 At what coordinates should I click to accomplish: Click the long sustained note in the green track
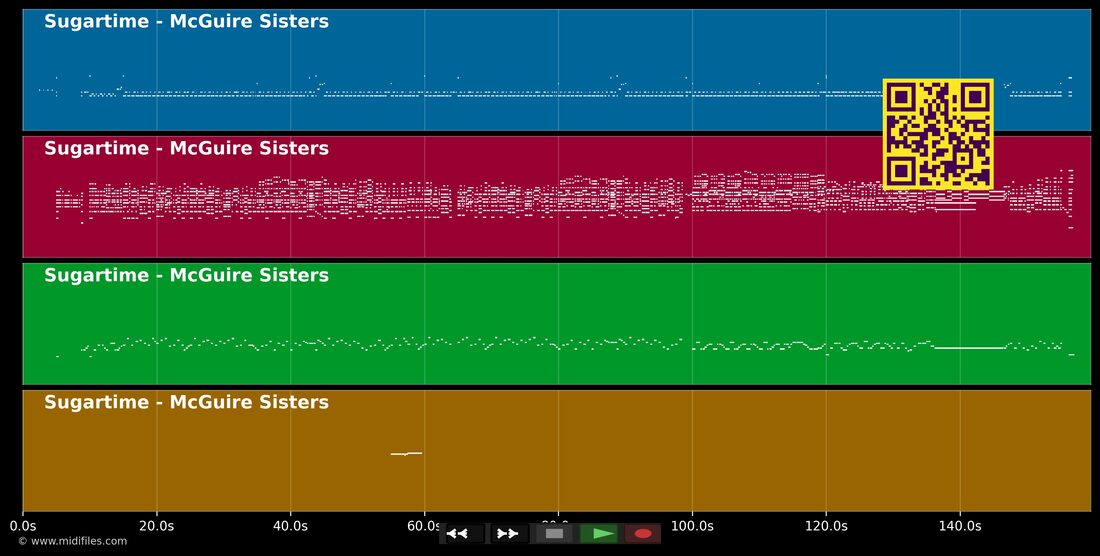pos(971,347)
